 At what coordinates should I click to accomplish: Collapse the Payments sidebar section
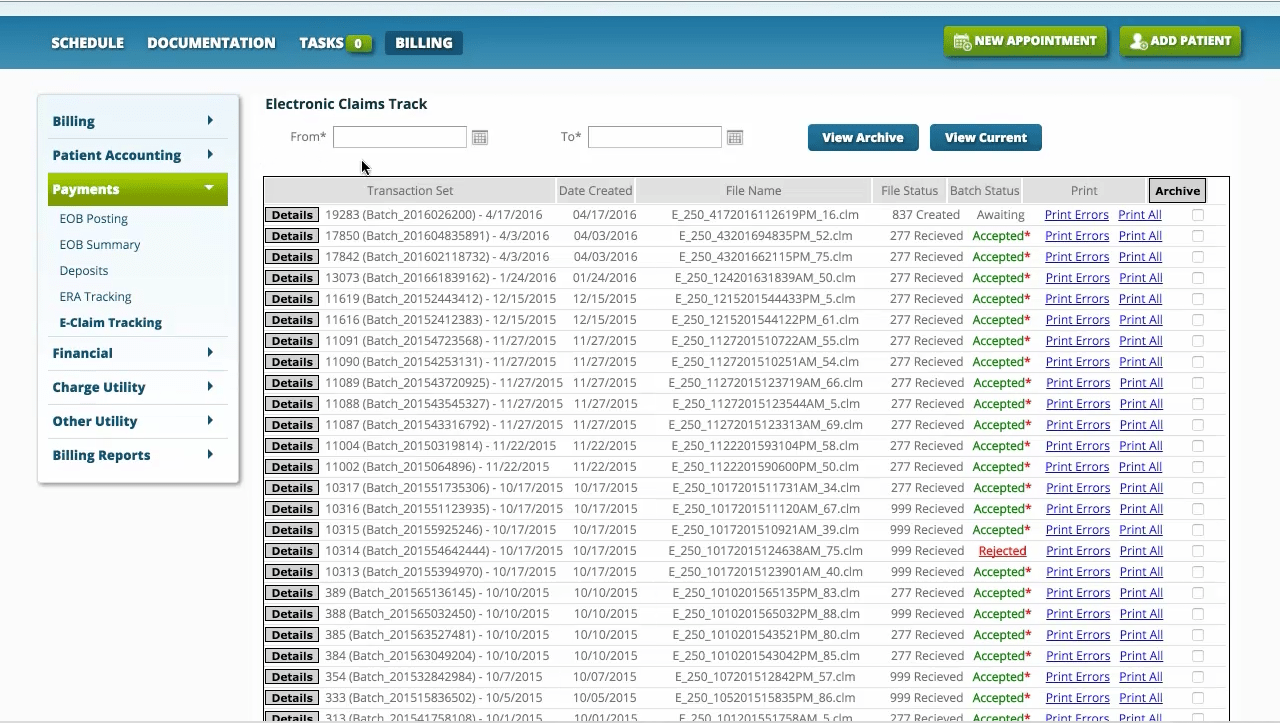[138, 189]
